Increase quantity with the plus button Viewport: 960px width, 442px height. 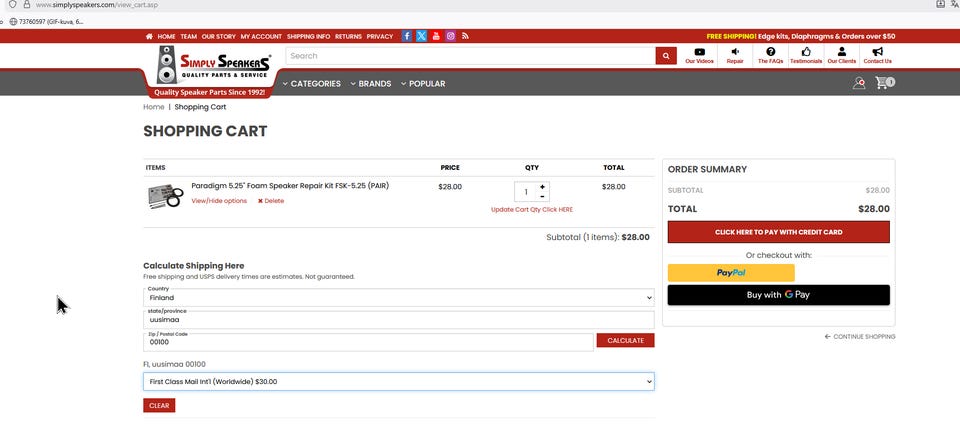[x=542, y=187]
